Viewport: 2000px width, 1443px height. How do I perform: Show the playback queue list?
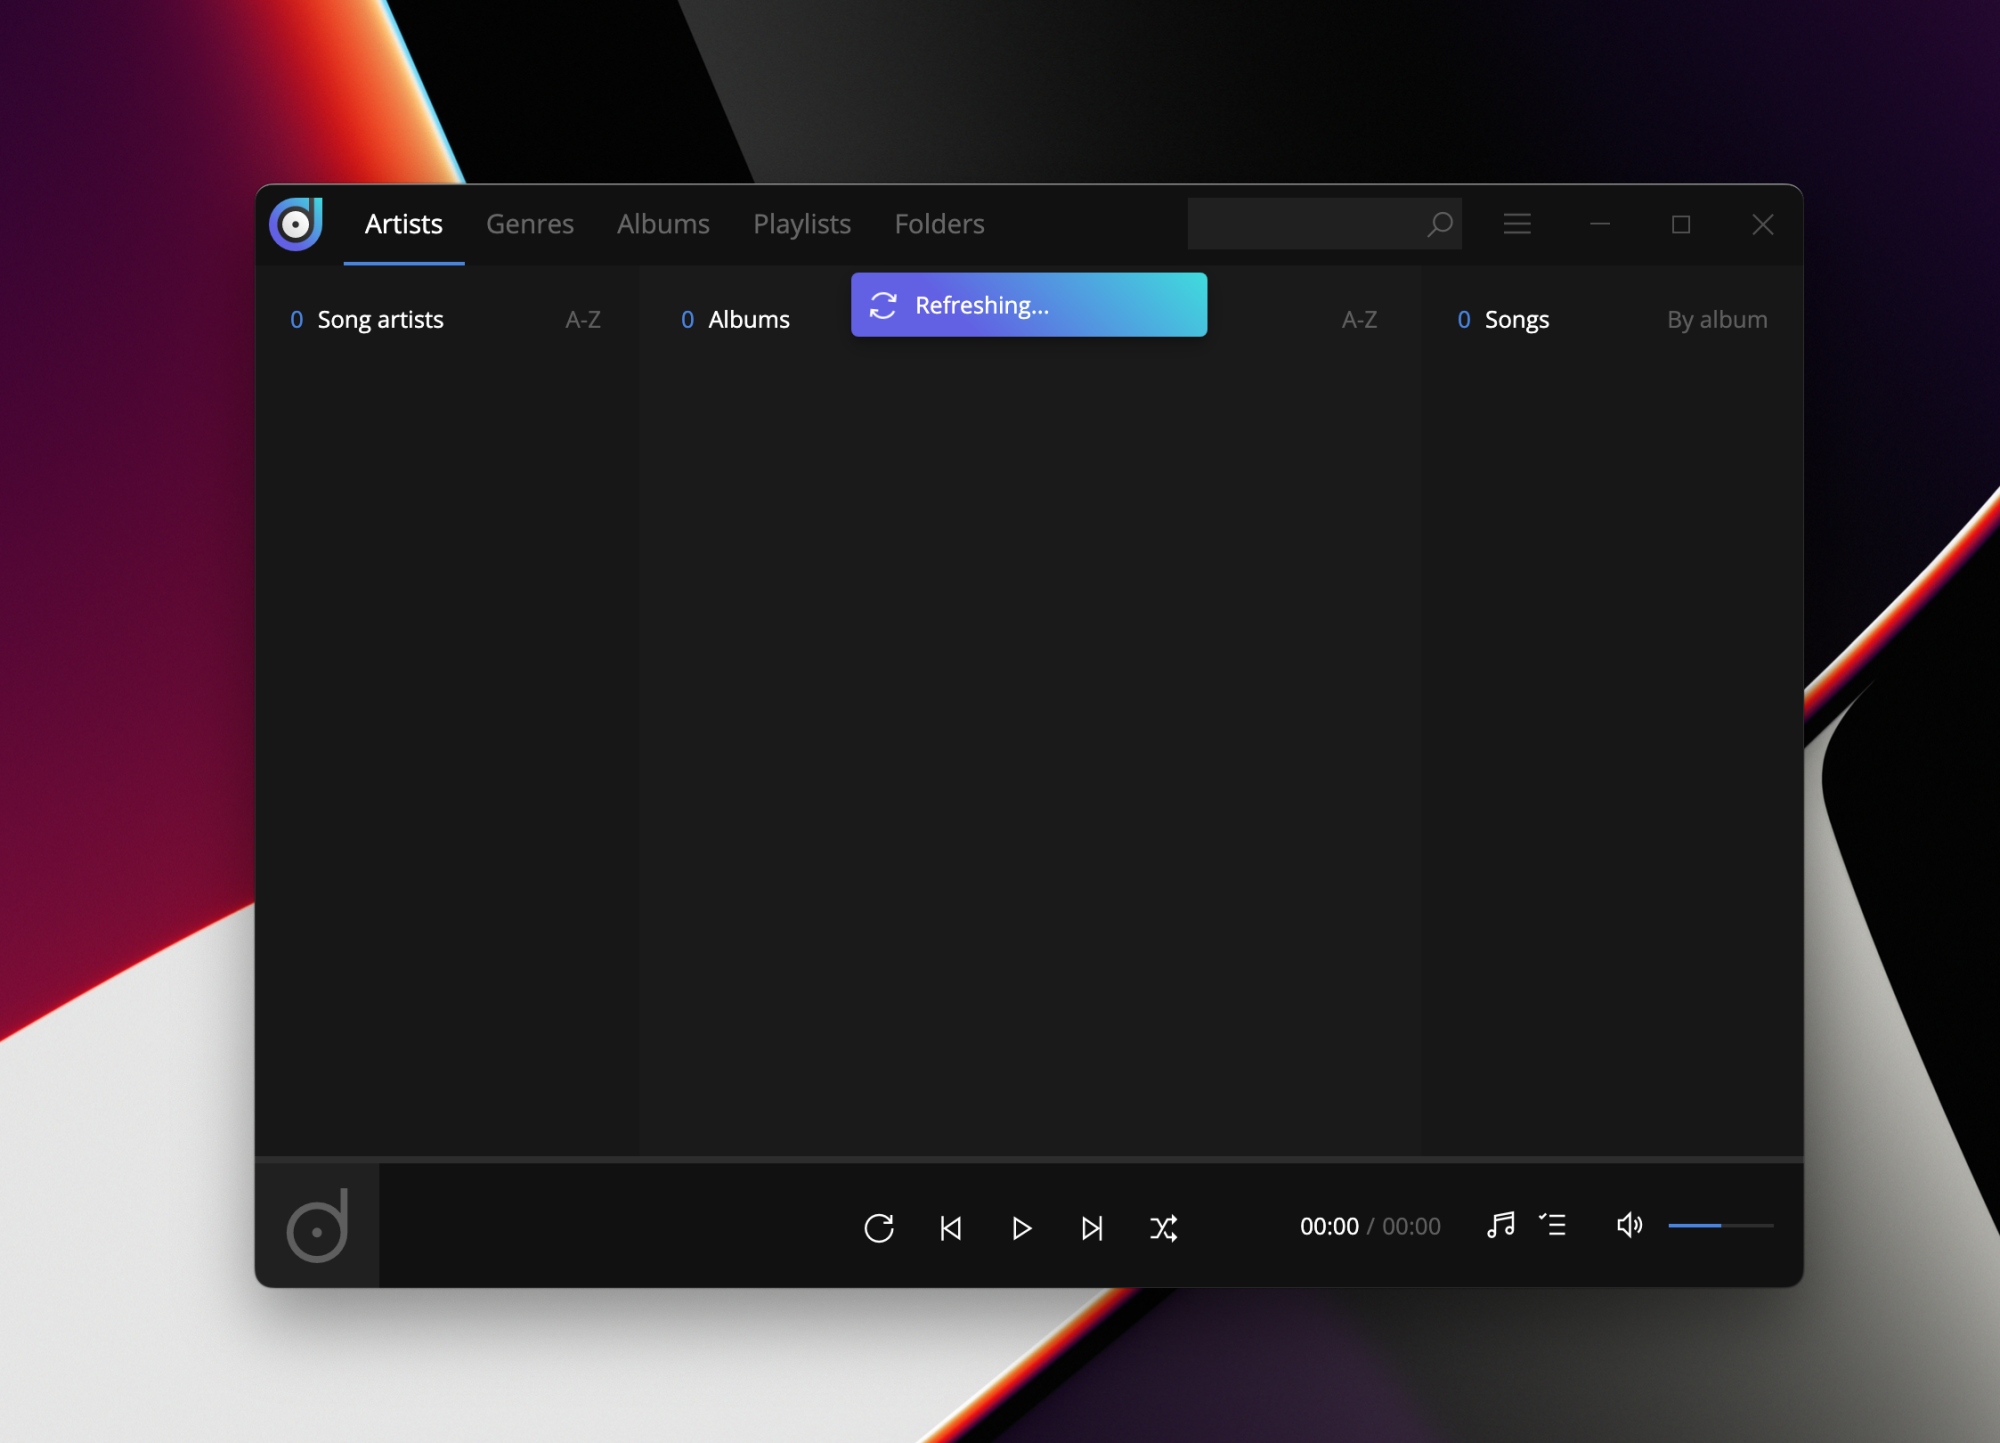coord(1553,1225)
